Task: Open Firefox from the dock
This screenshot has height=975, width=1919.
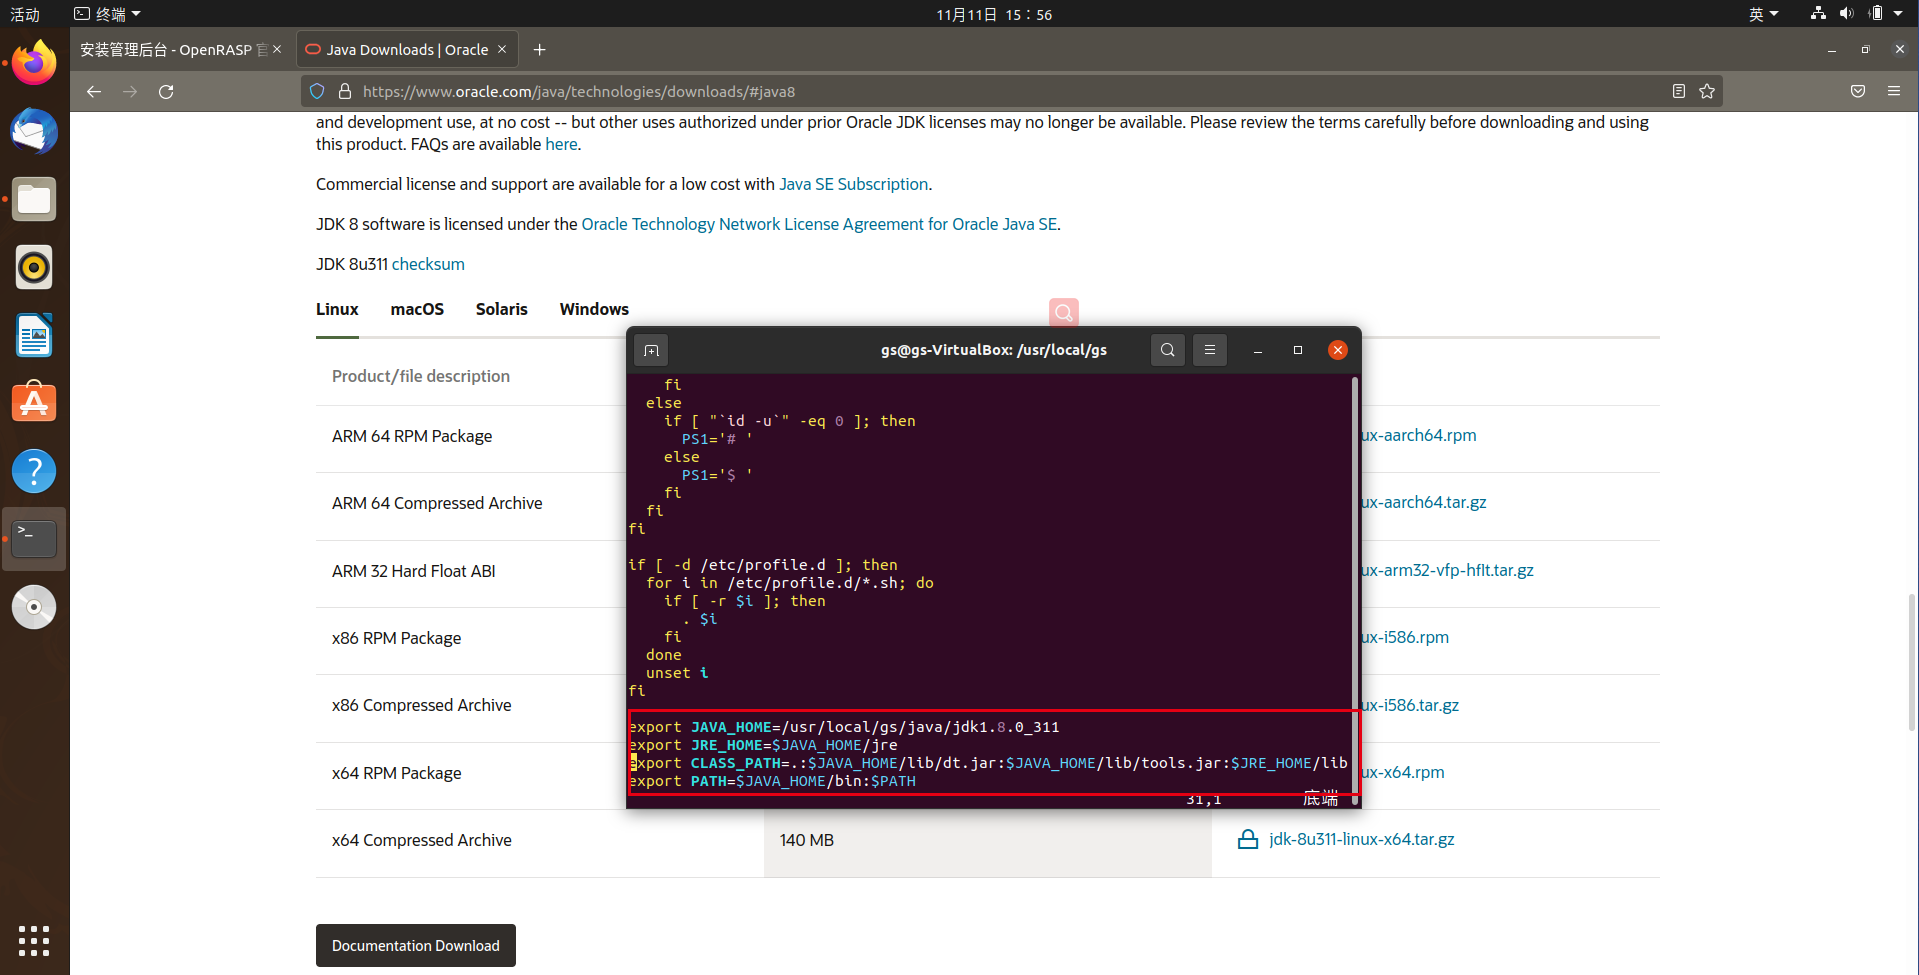Action: click(x=34, y=62)
